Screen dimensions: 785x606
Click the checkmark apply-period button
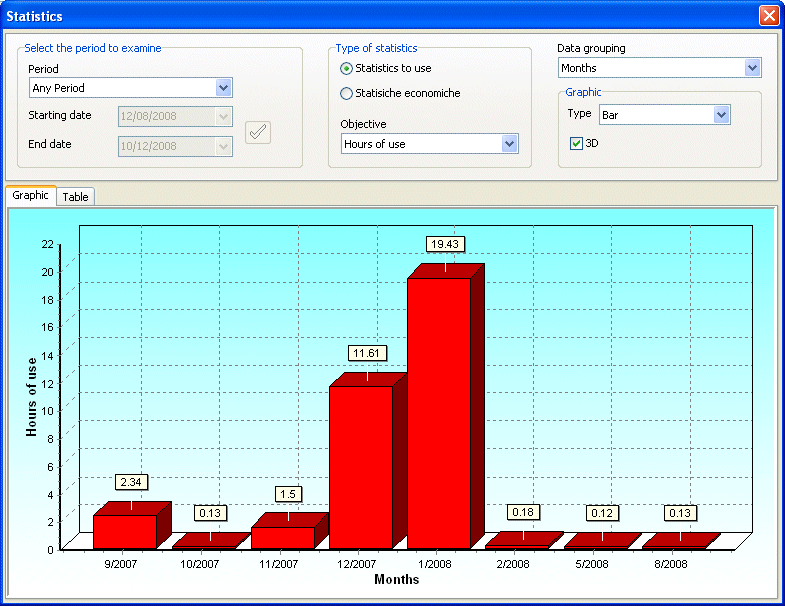[258, 133]
